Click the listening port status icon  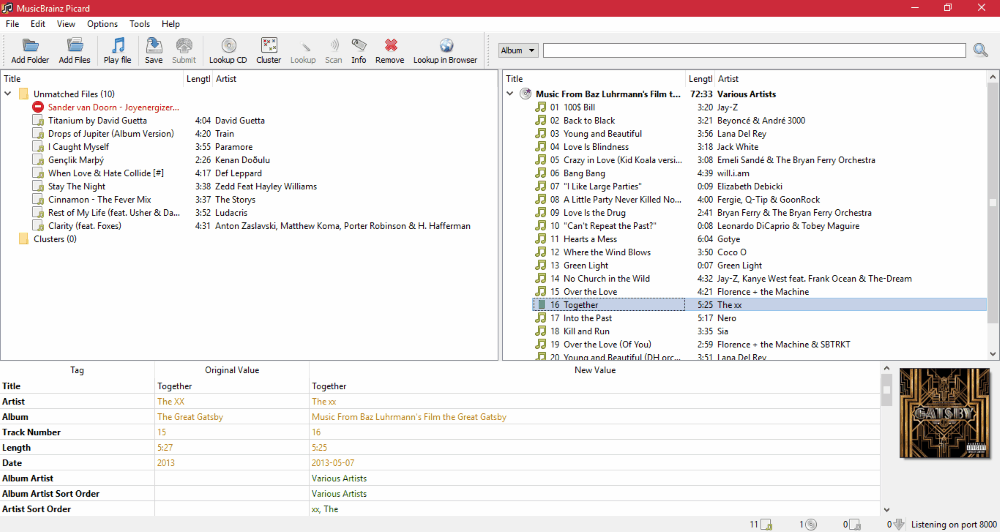point(899,524)
